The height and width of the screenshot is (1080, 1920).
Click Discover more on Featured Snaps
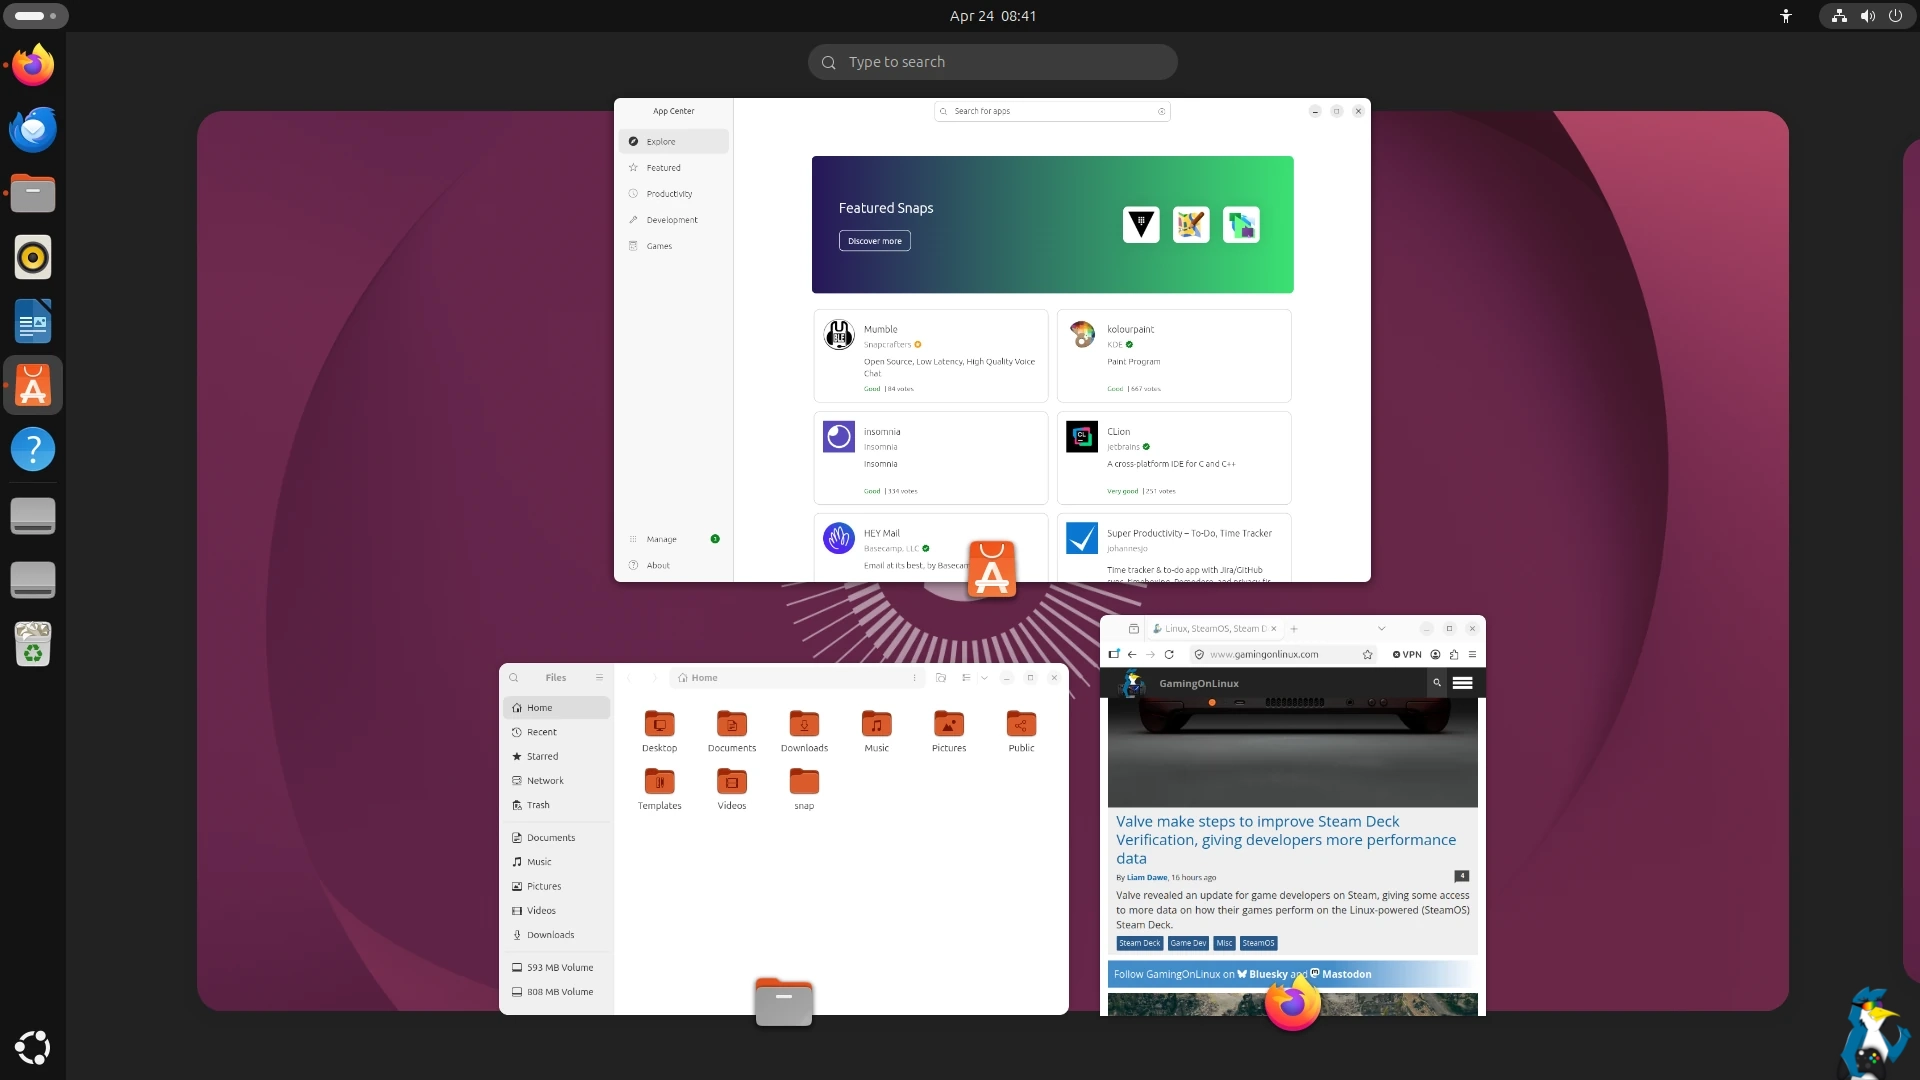(x=874, y=241)
